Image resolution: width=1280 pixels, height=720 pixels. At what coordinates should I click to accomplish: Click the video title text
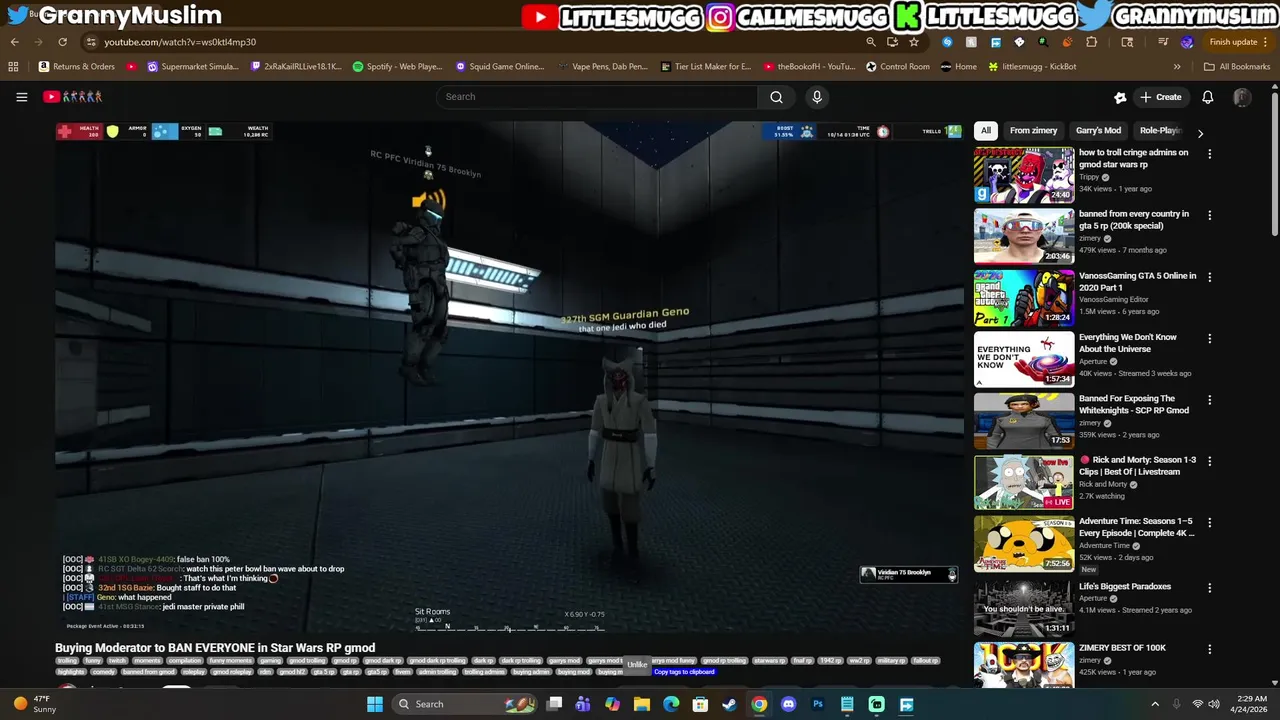(x=215, y=648)
